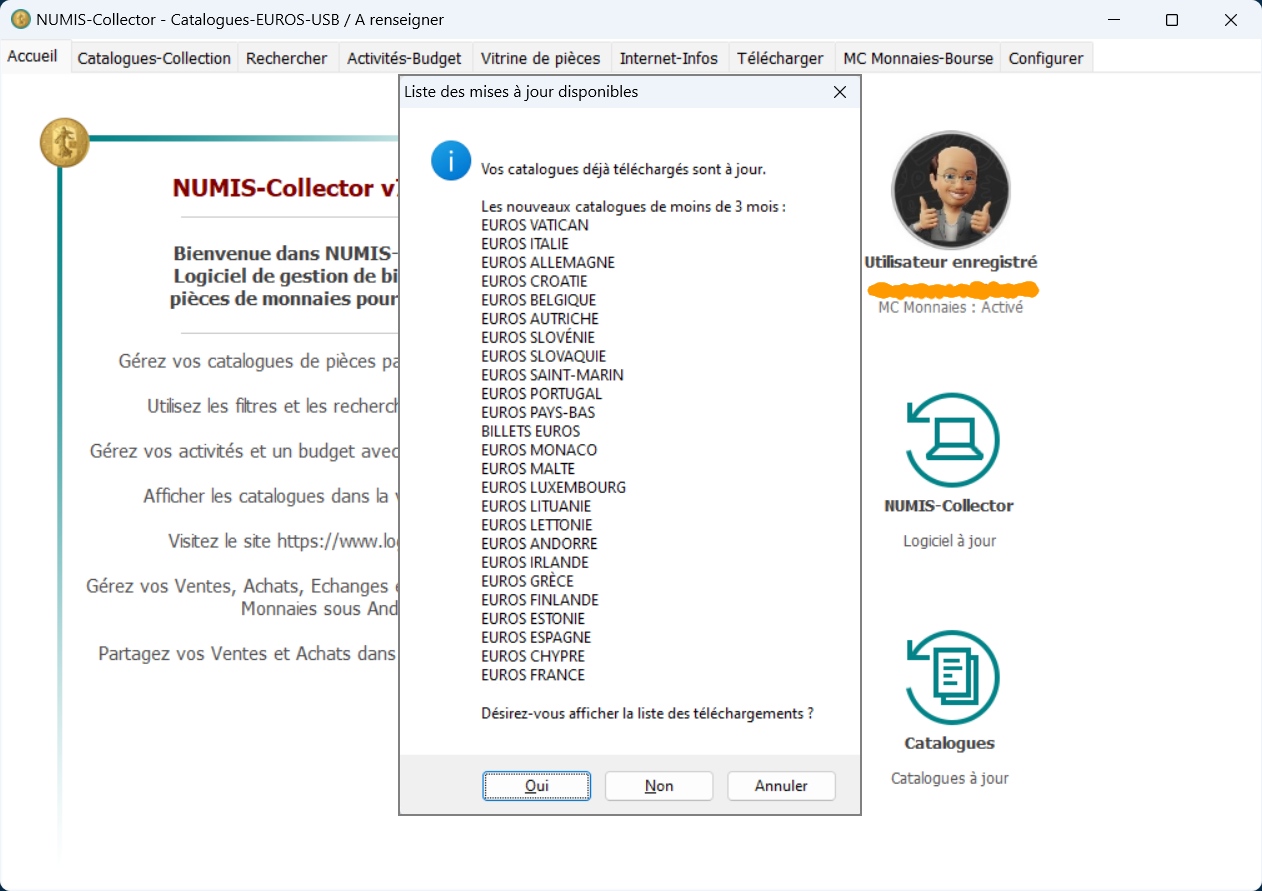This screenshot has height=891, width=1262.
Task: Click the EUROS ESTONIE line
Action: tap(533, 619)
